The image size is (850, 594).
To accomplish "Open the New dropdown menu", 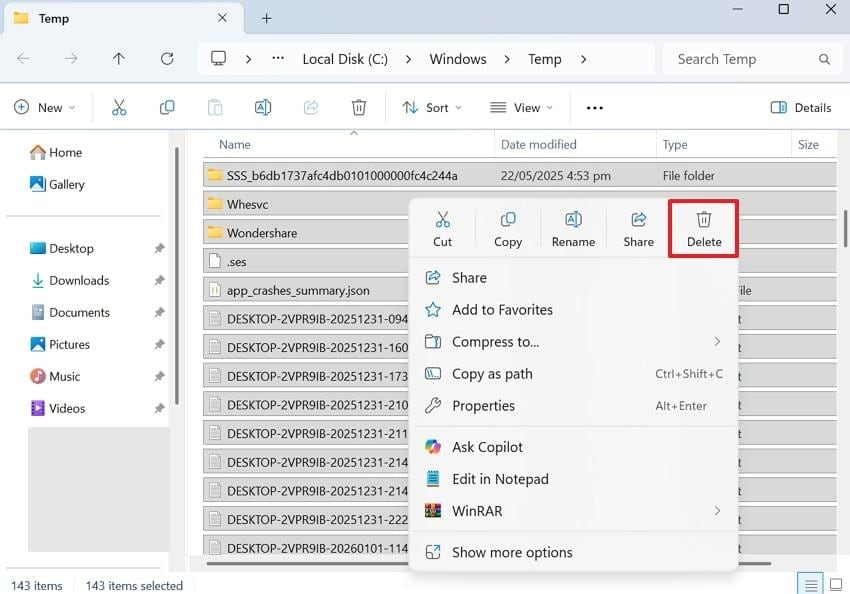I will click(x=45, y=107).
